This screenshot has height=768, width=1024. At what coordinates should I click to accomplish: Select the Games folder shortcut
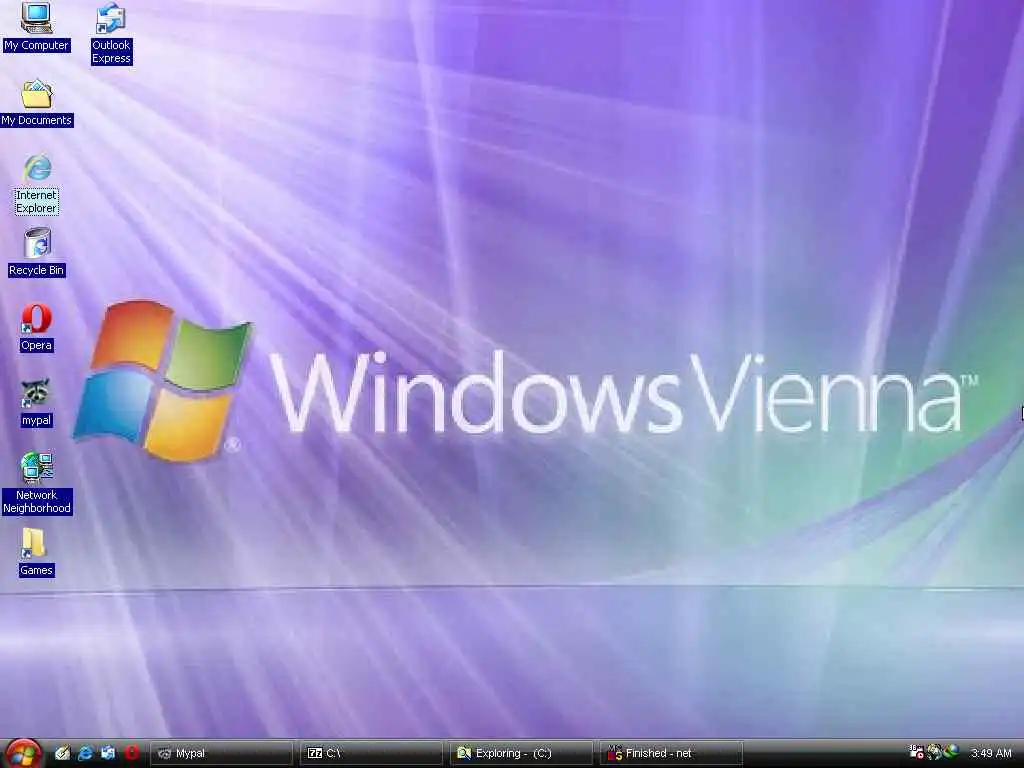coord(37,552)
